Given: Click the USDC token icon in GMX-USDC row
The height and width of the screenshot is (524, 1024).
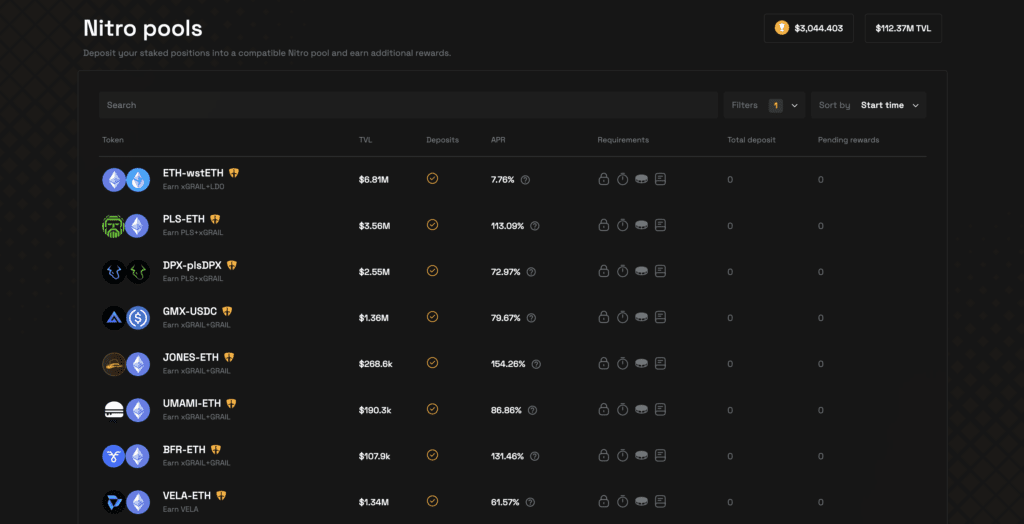Looking at the screenshot, I should point(138,318).
